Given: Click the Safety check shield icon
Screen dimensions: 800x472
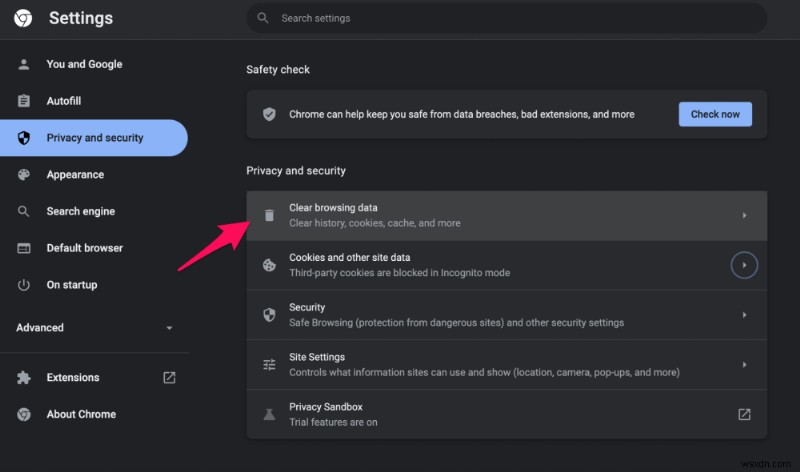Looking at the screenshot, I should [x=269, y=114].
